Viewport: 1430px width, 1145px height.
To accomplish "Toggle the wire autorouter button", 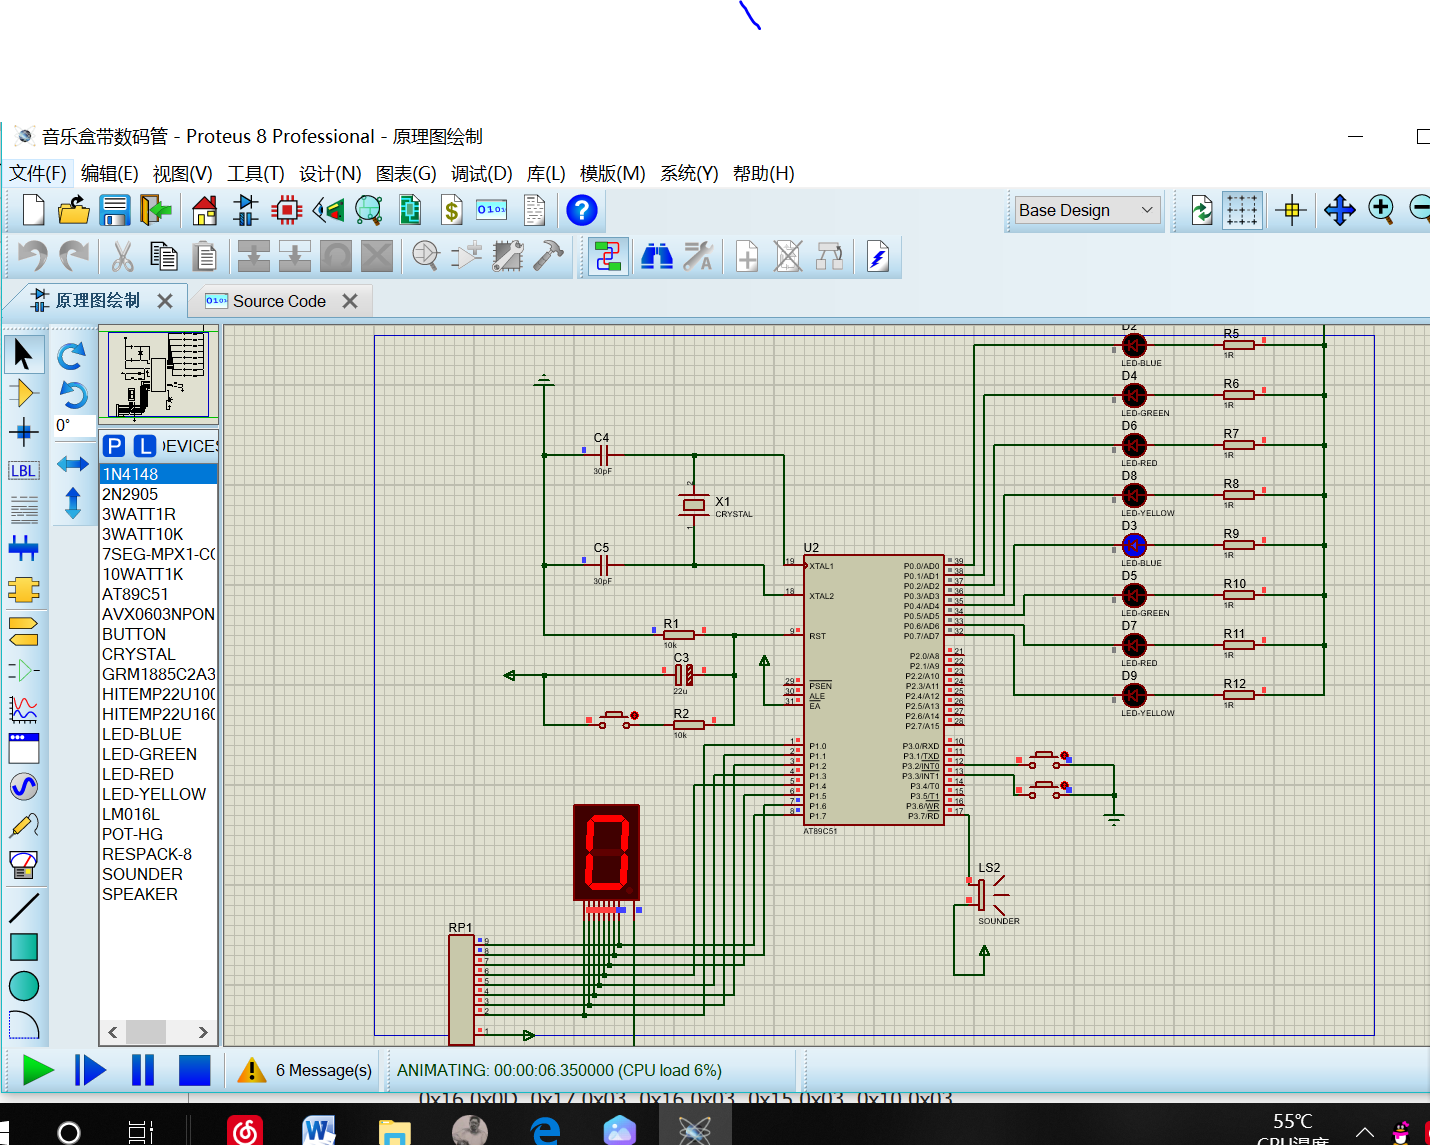I will pyautogui.click(x=608, y=257).
